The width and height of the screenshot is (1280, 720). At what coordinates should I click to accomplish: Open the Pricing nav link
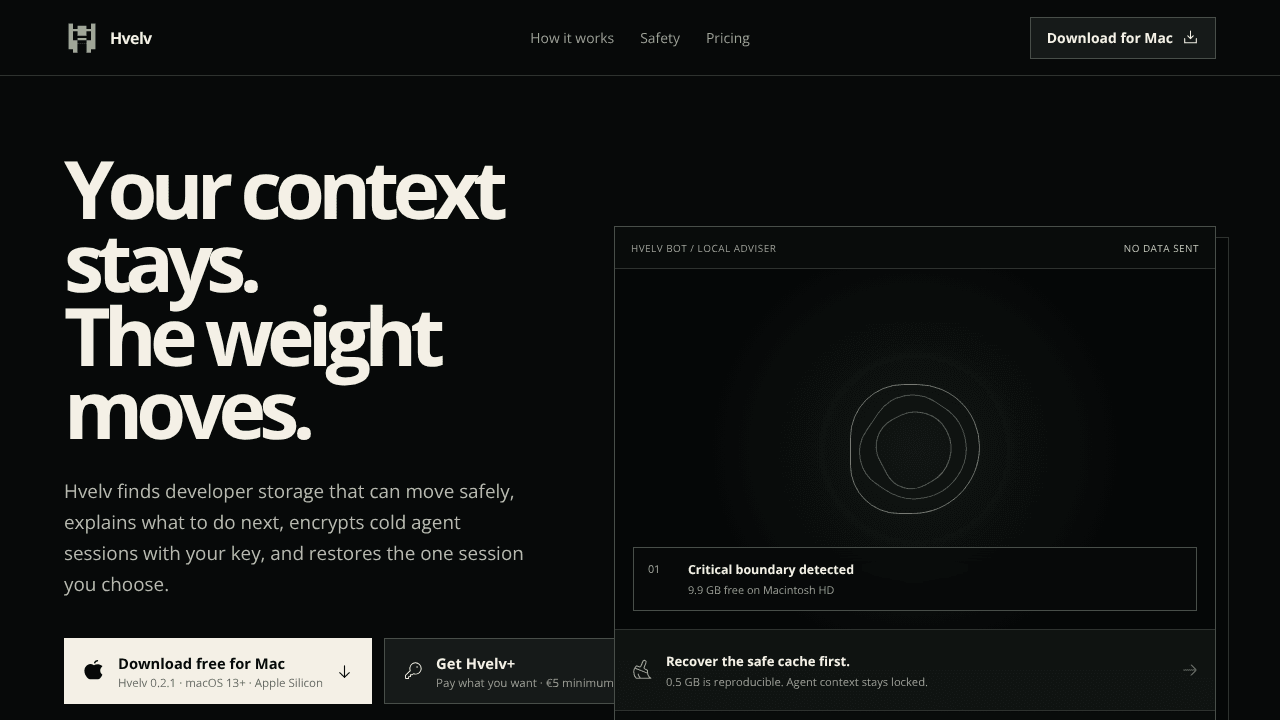(x=728, y=38)
